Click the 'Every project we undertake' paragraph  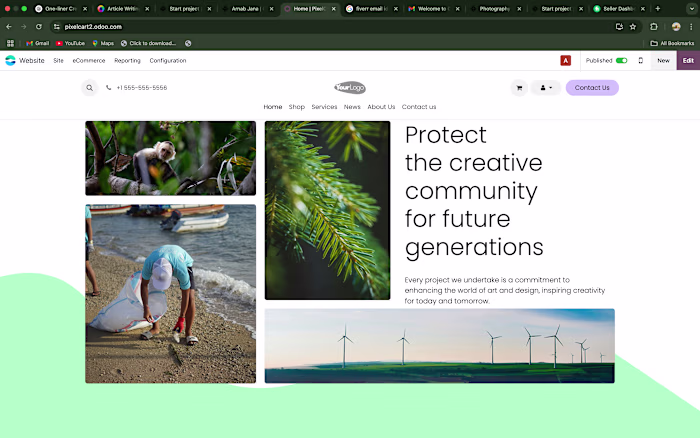coord(504,290)
